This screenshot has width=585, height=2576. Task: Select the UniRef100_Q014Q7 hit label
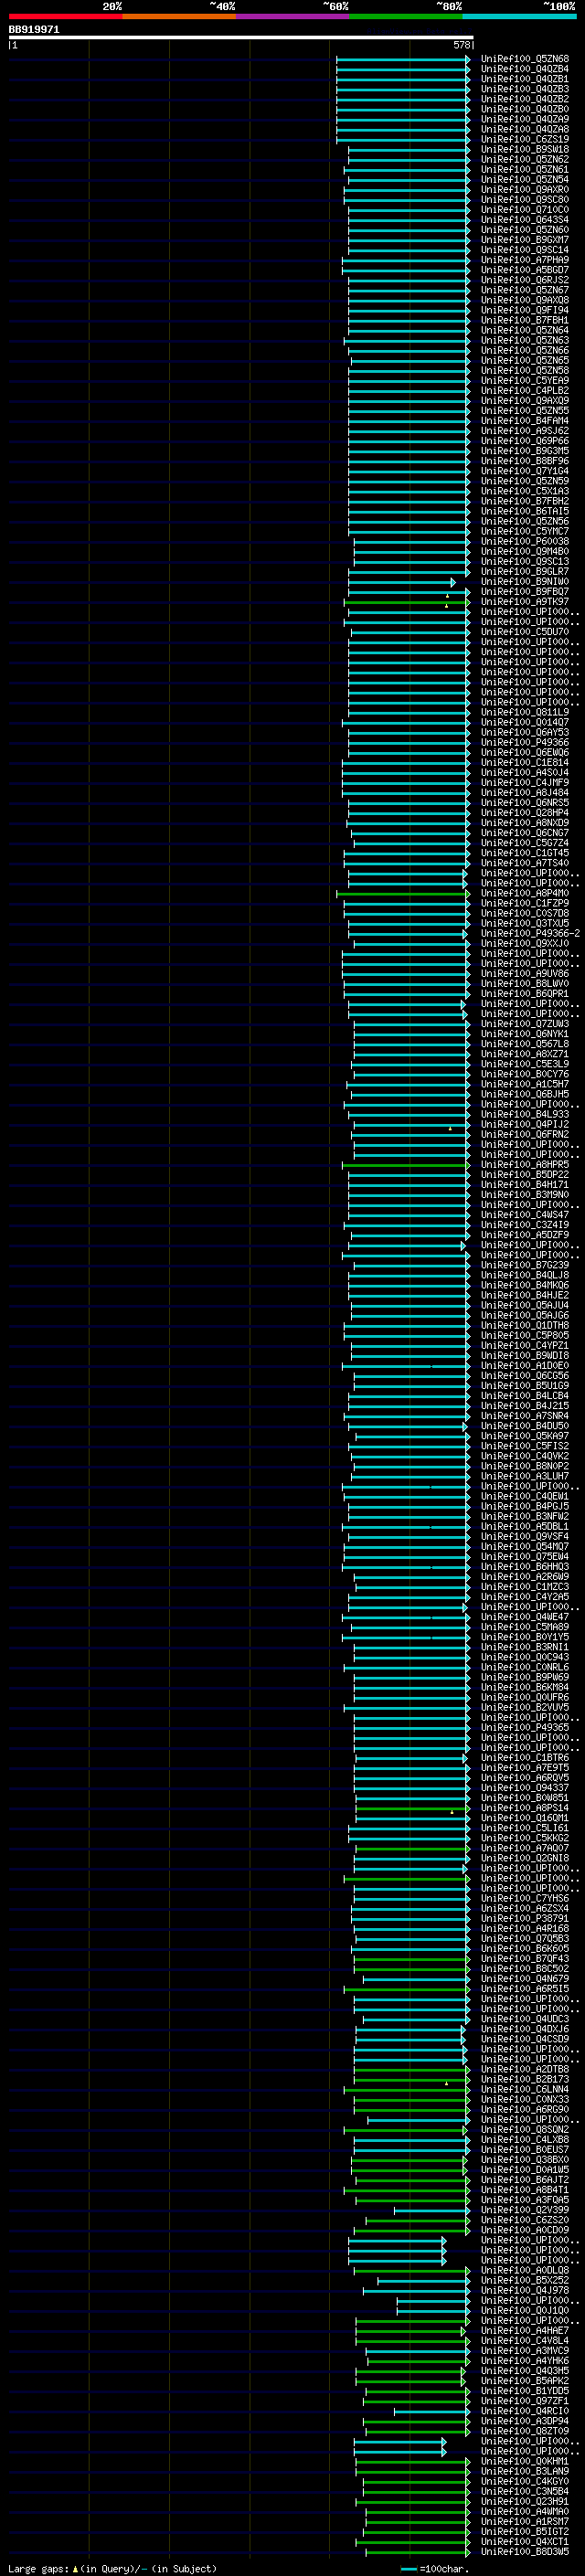click(x=525, y=722)
